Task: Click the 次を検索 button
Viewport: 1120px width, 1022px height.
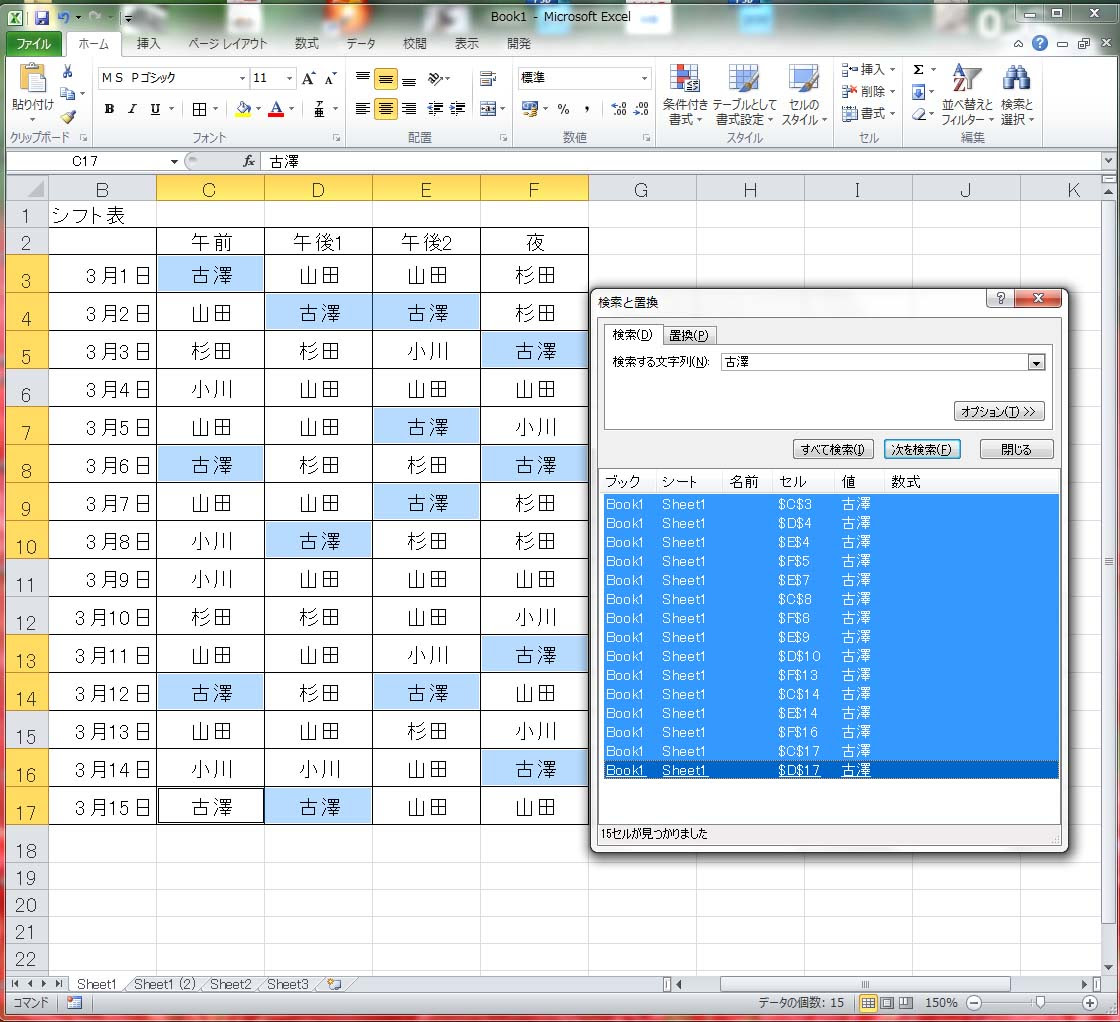Action: [x=921, y=449]
